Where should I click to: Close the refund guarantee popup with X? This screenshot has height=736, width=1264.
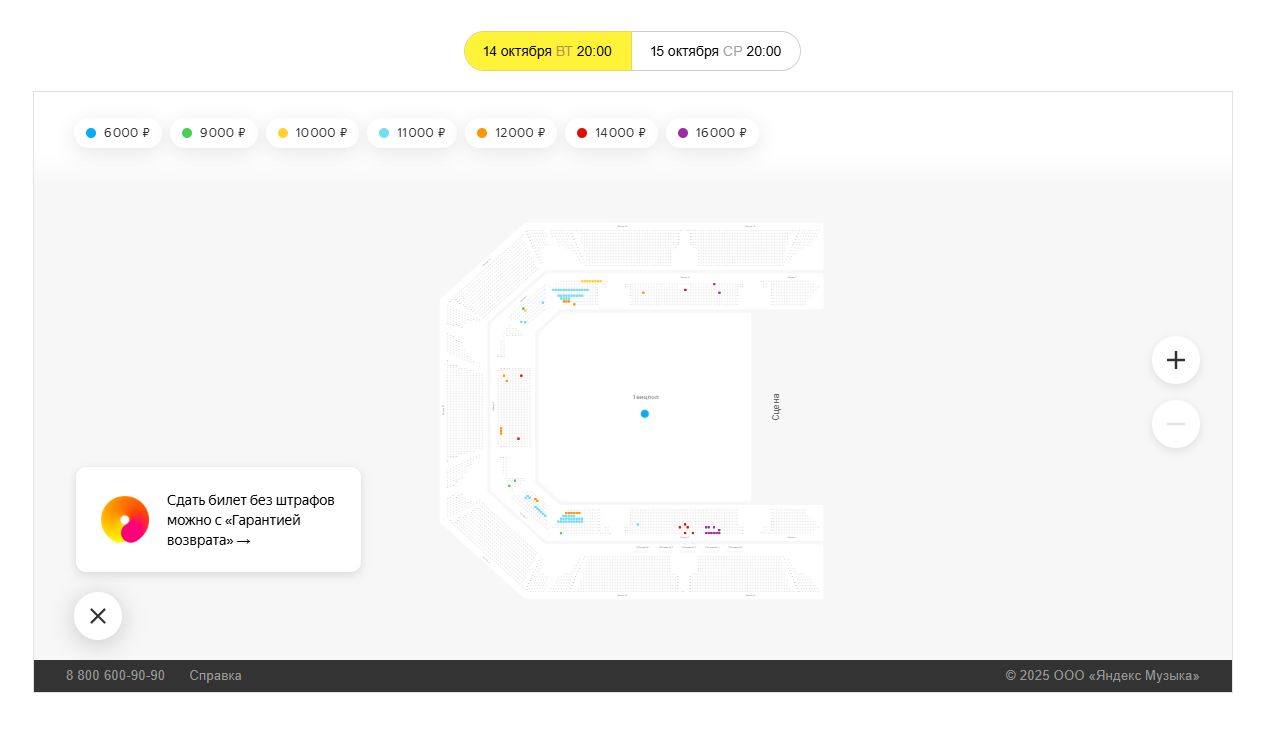pyautogui.click(x=98, y=616)
